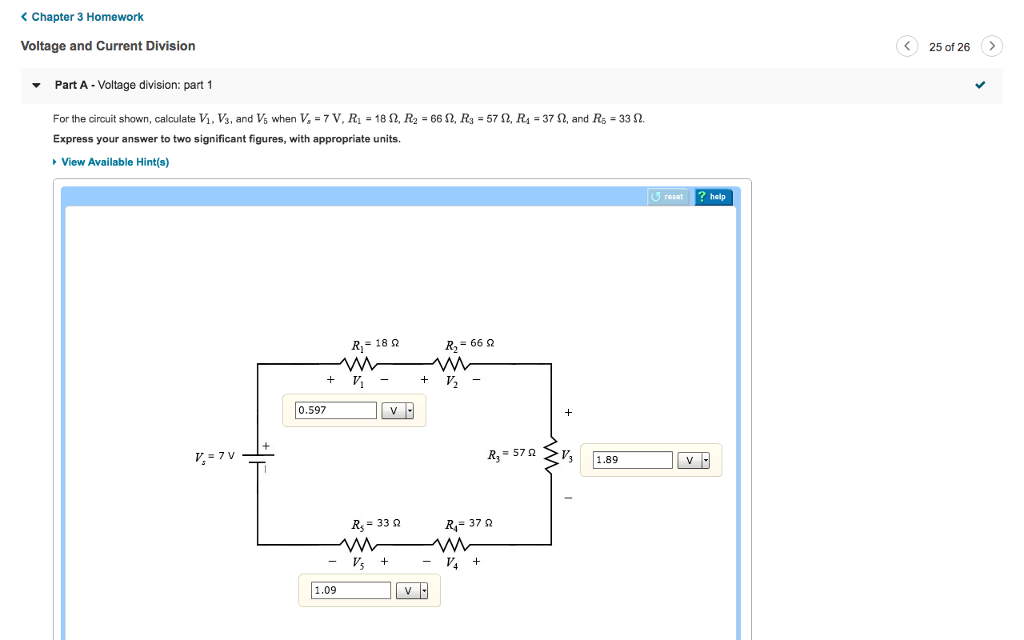Click left arrow to return to item 24
This screenshot has height=640, width=1024.
tap(907, 46)
